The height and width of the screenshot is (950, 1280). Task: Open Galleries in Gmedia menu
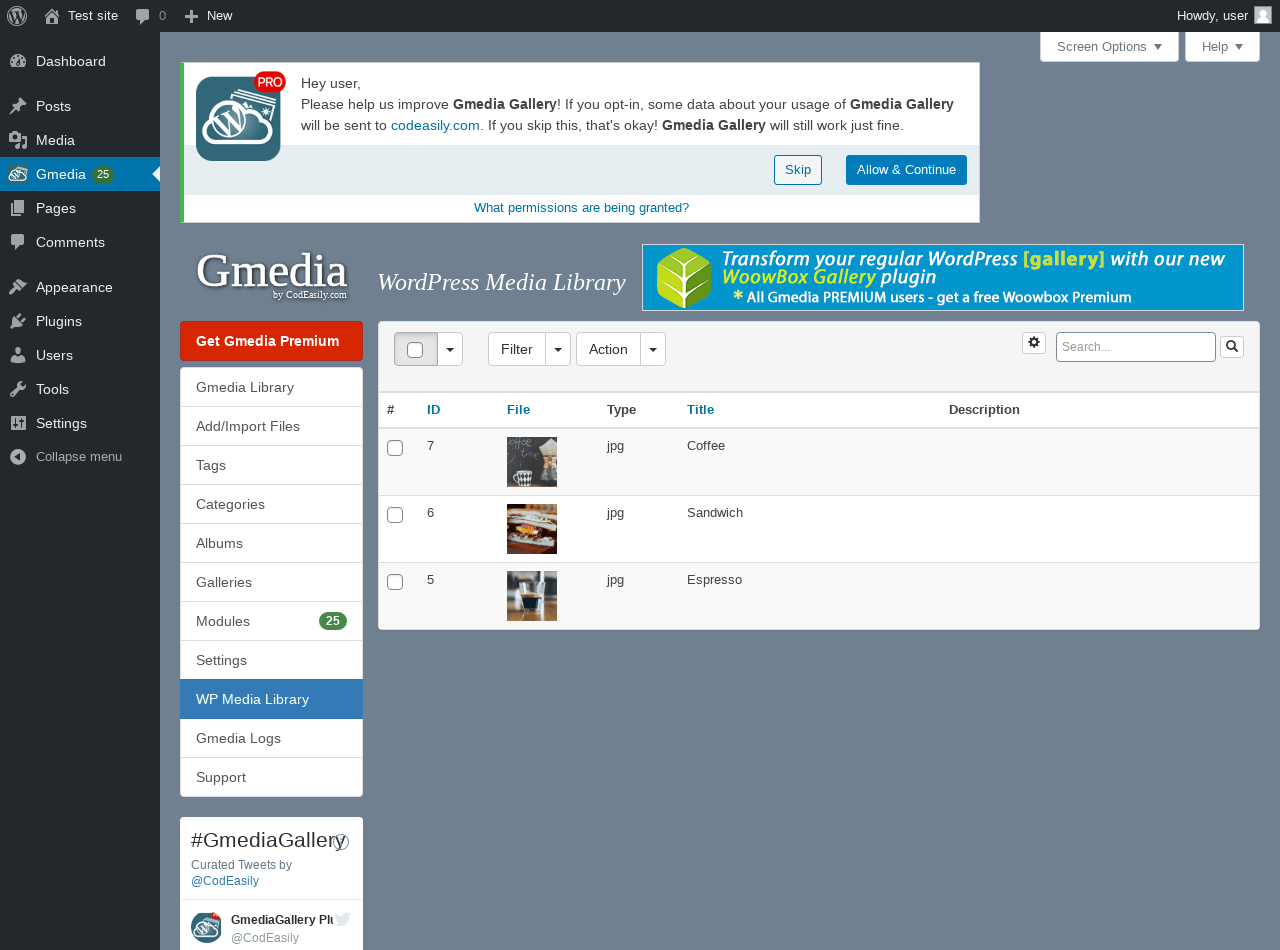pyautogui.click(x=271, y=582)
